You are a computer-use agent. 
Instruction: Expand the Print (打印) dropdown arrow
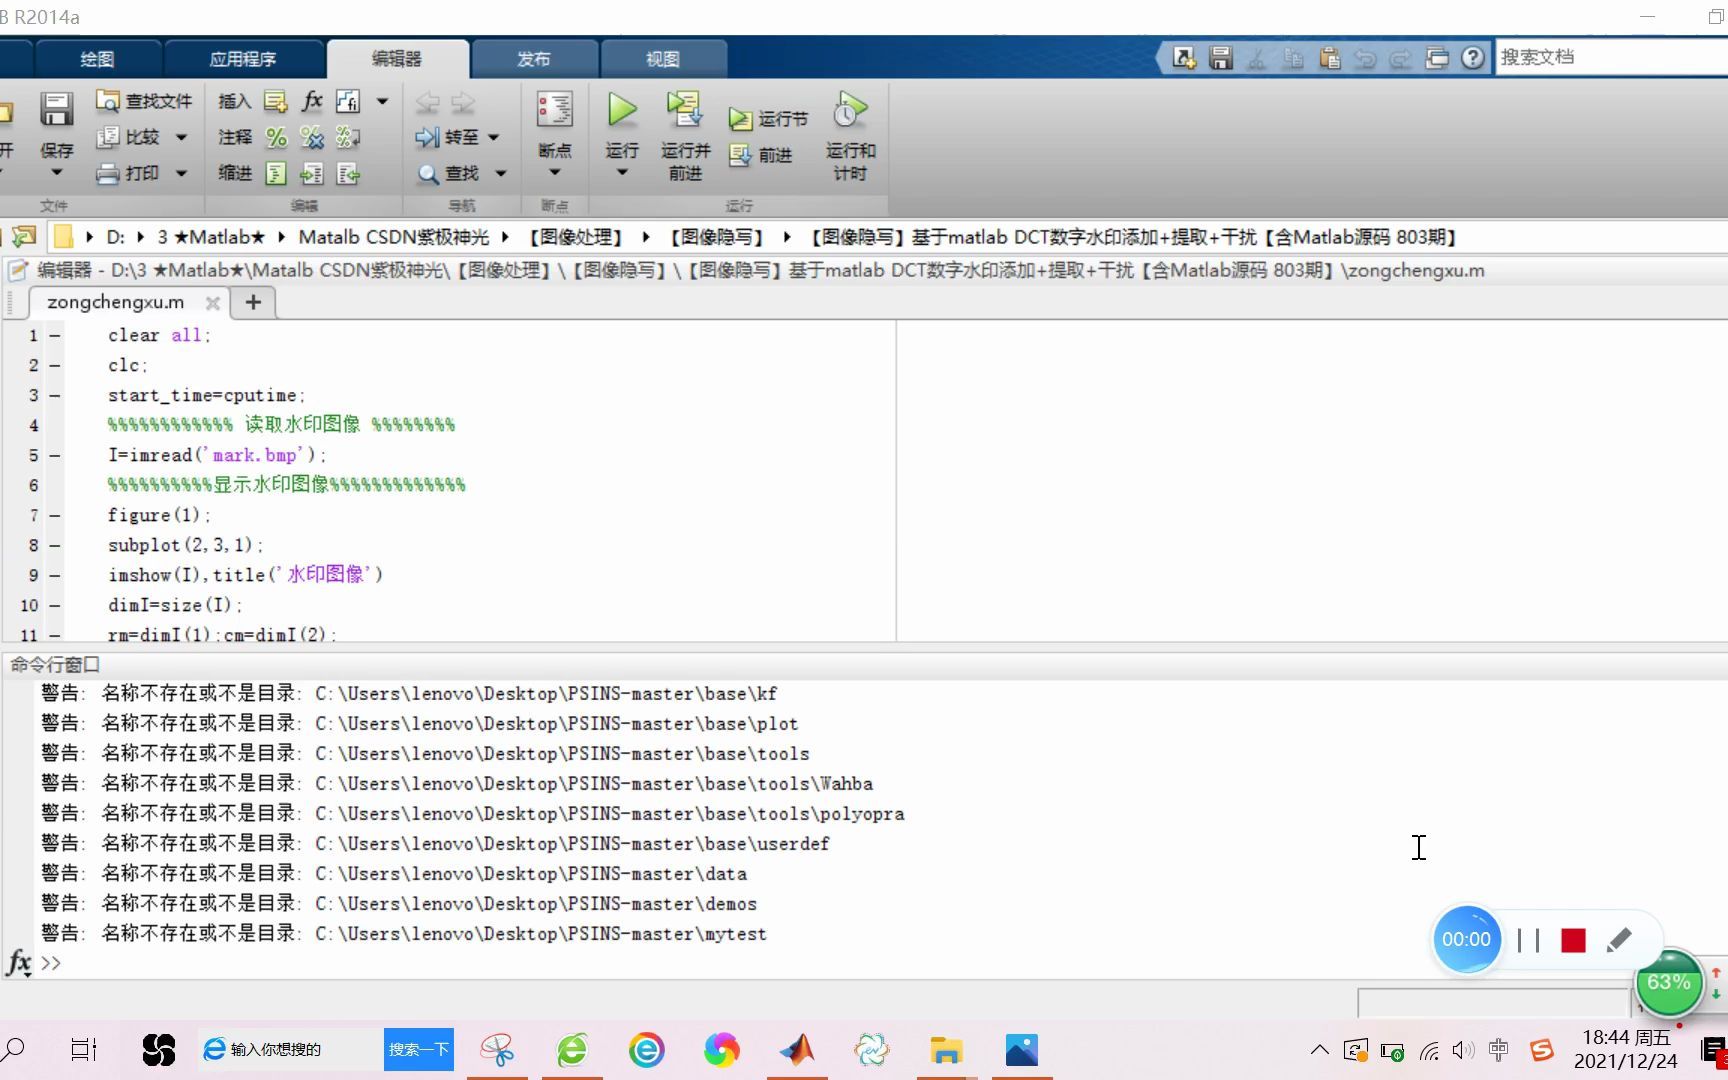pos(181,173)
